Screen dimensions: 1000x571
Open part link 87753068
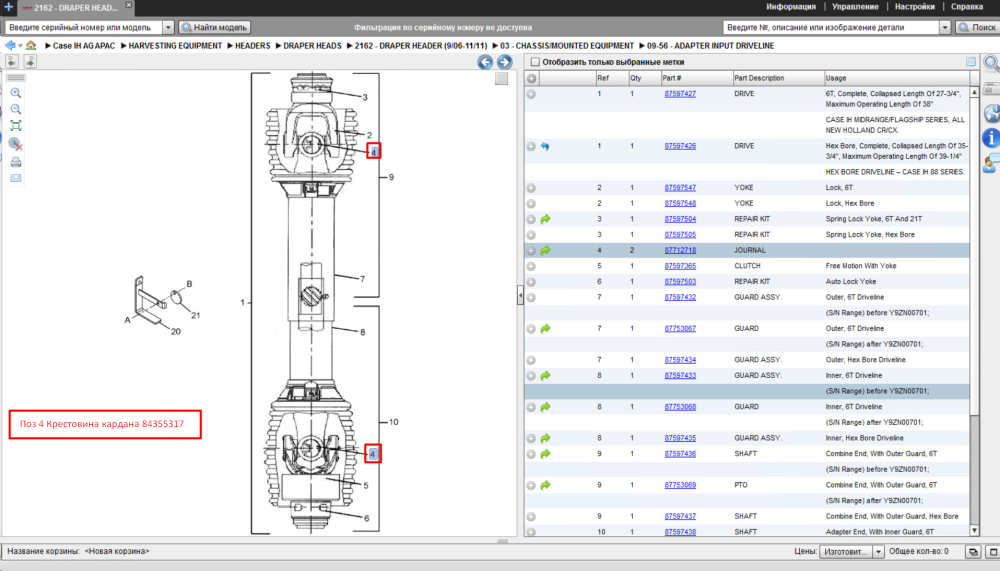pos(680,406)
